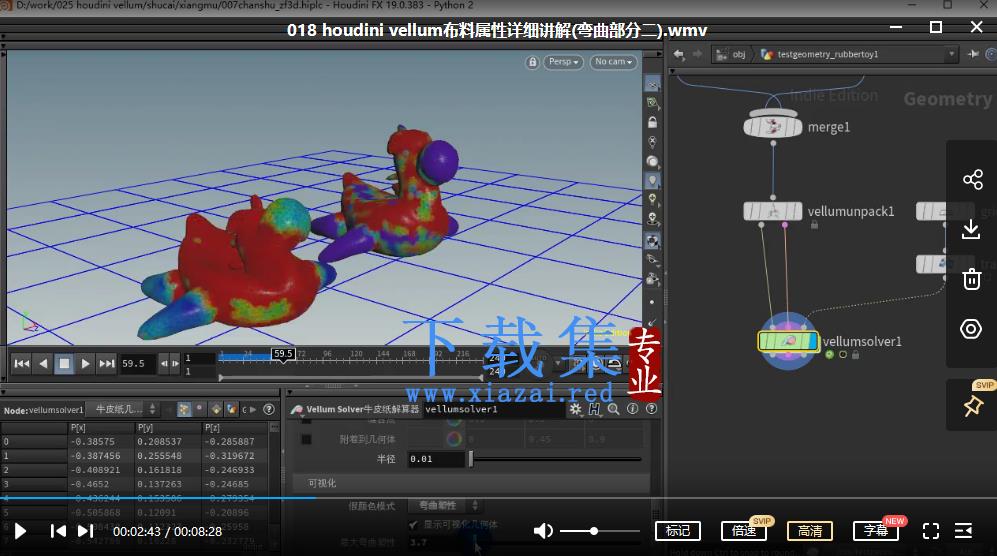The image size is (997, 556).
Task: Step back one frame arrow
Action: click(164, 364)
